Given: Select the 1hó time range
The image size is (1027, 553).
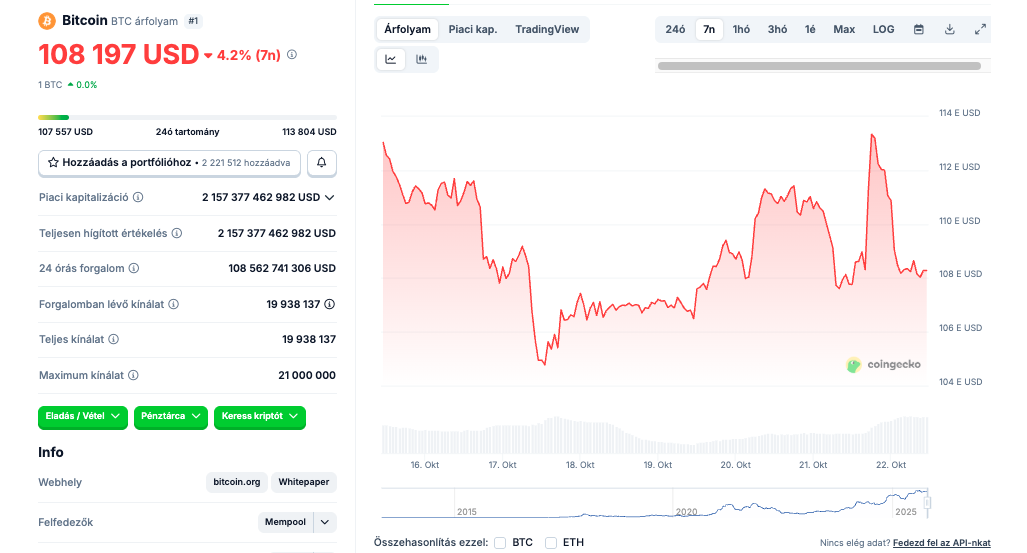Looking at the screenshot, I should [741, 30].
